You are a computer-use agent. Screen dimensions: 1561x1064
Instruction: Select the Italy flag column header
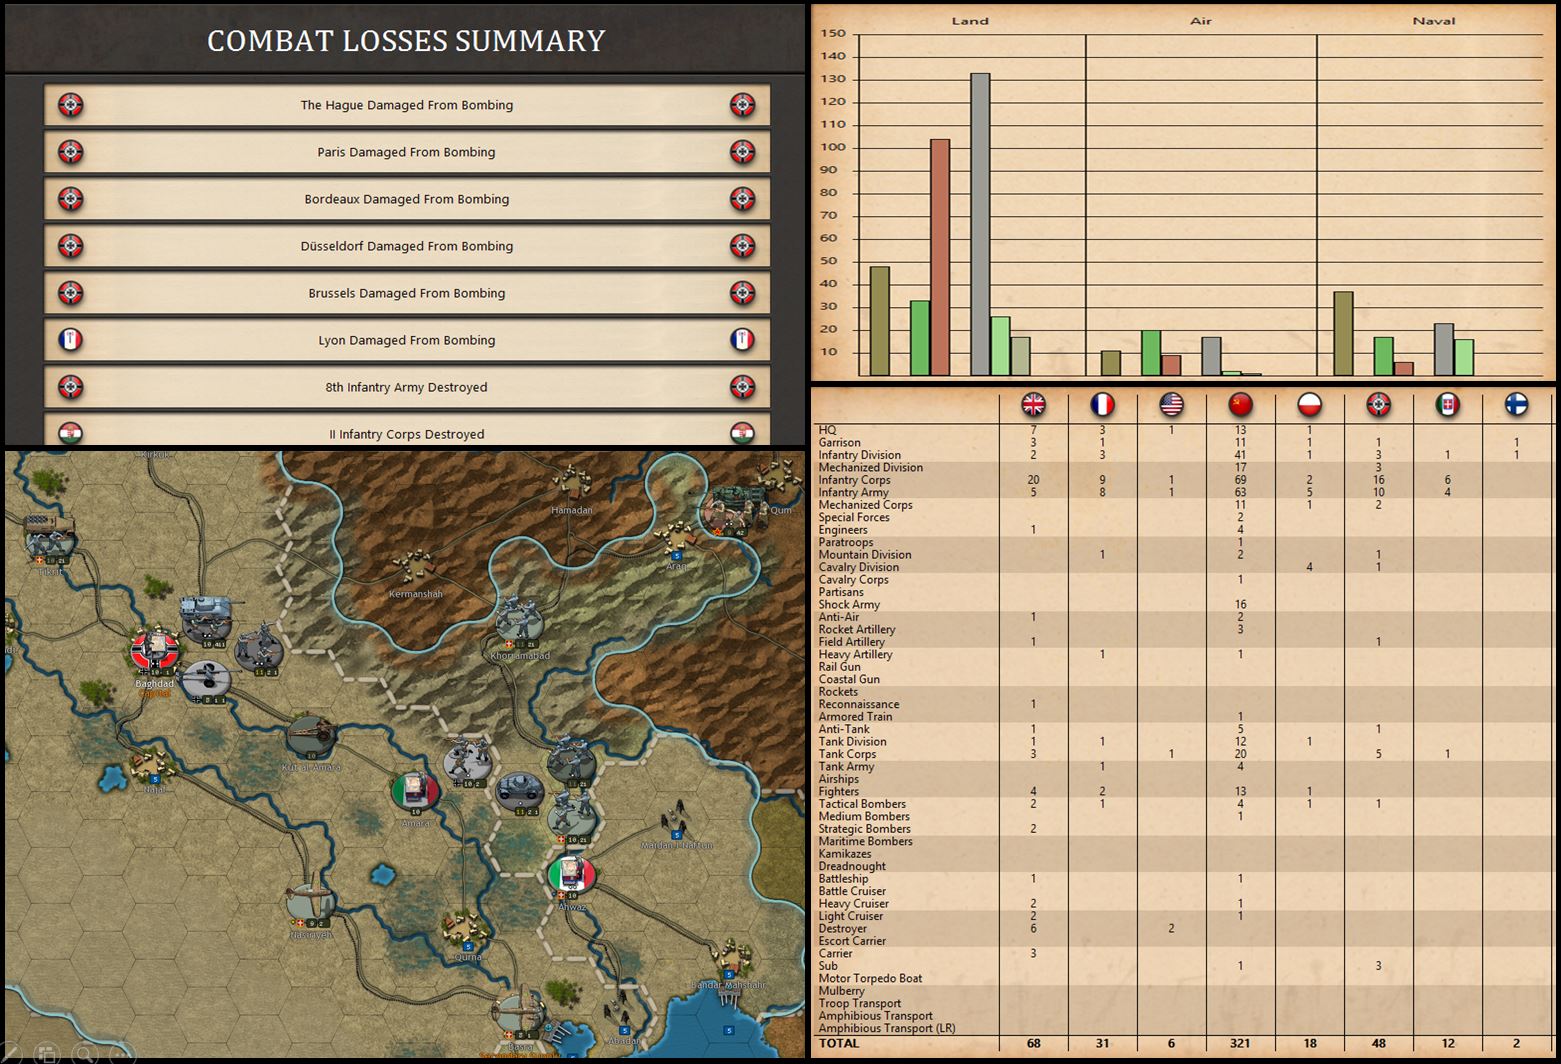[1447, 404]
